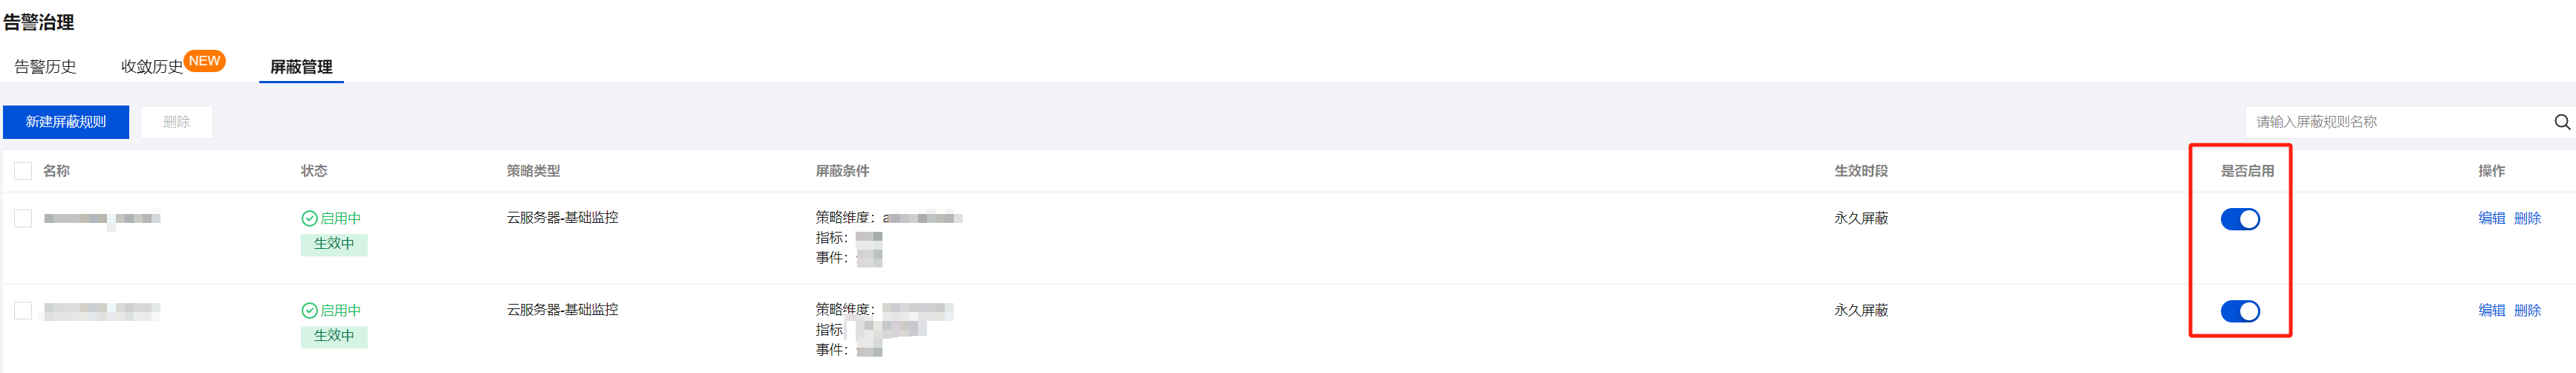
Task: Toggle first rule's enable switch off
Action: click(2240, 219)
